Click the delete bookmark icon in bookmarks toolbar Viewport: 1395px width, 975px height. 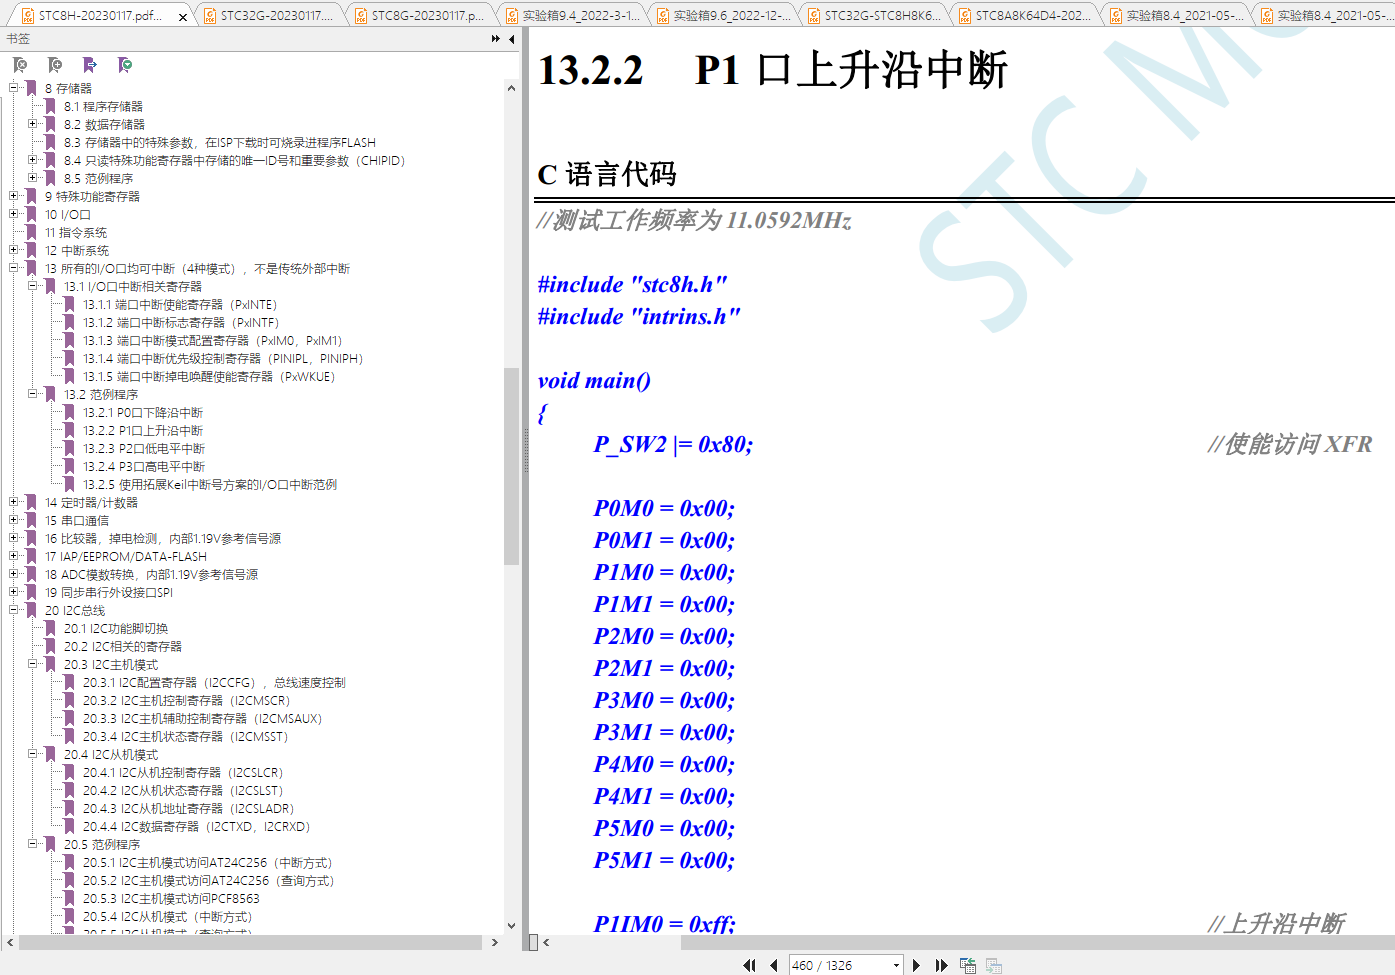coord(20,65)
